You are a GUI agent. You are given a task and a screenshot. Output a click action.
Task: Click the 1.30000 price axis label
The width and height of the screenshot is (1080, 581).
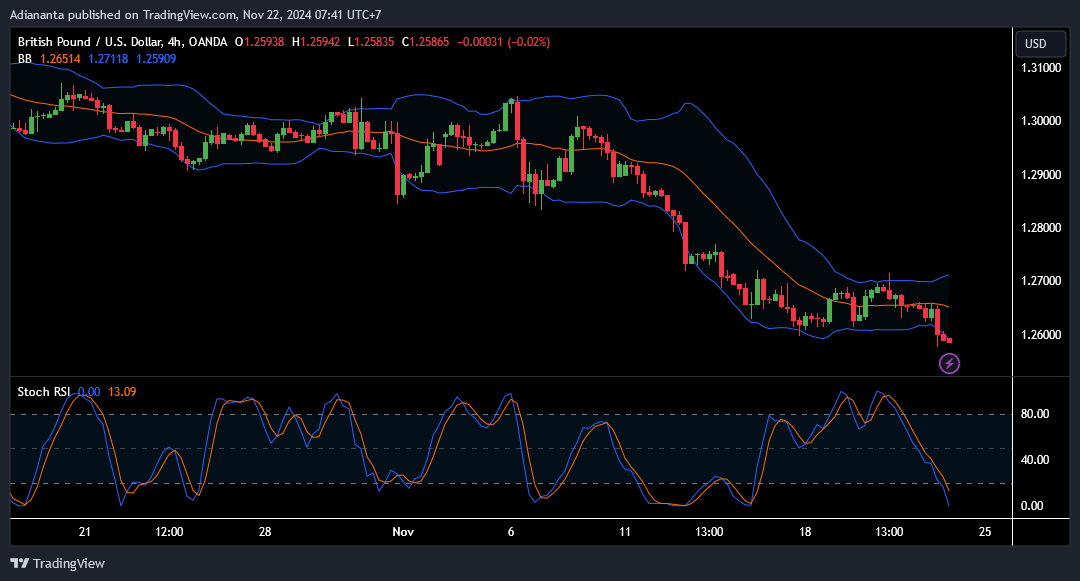click(1041, 121)
